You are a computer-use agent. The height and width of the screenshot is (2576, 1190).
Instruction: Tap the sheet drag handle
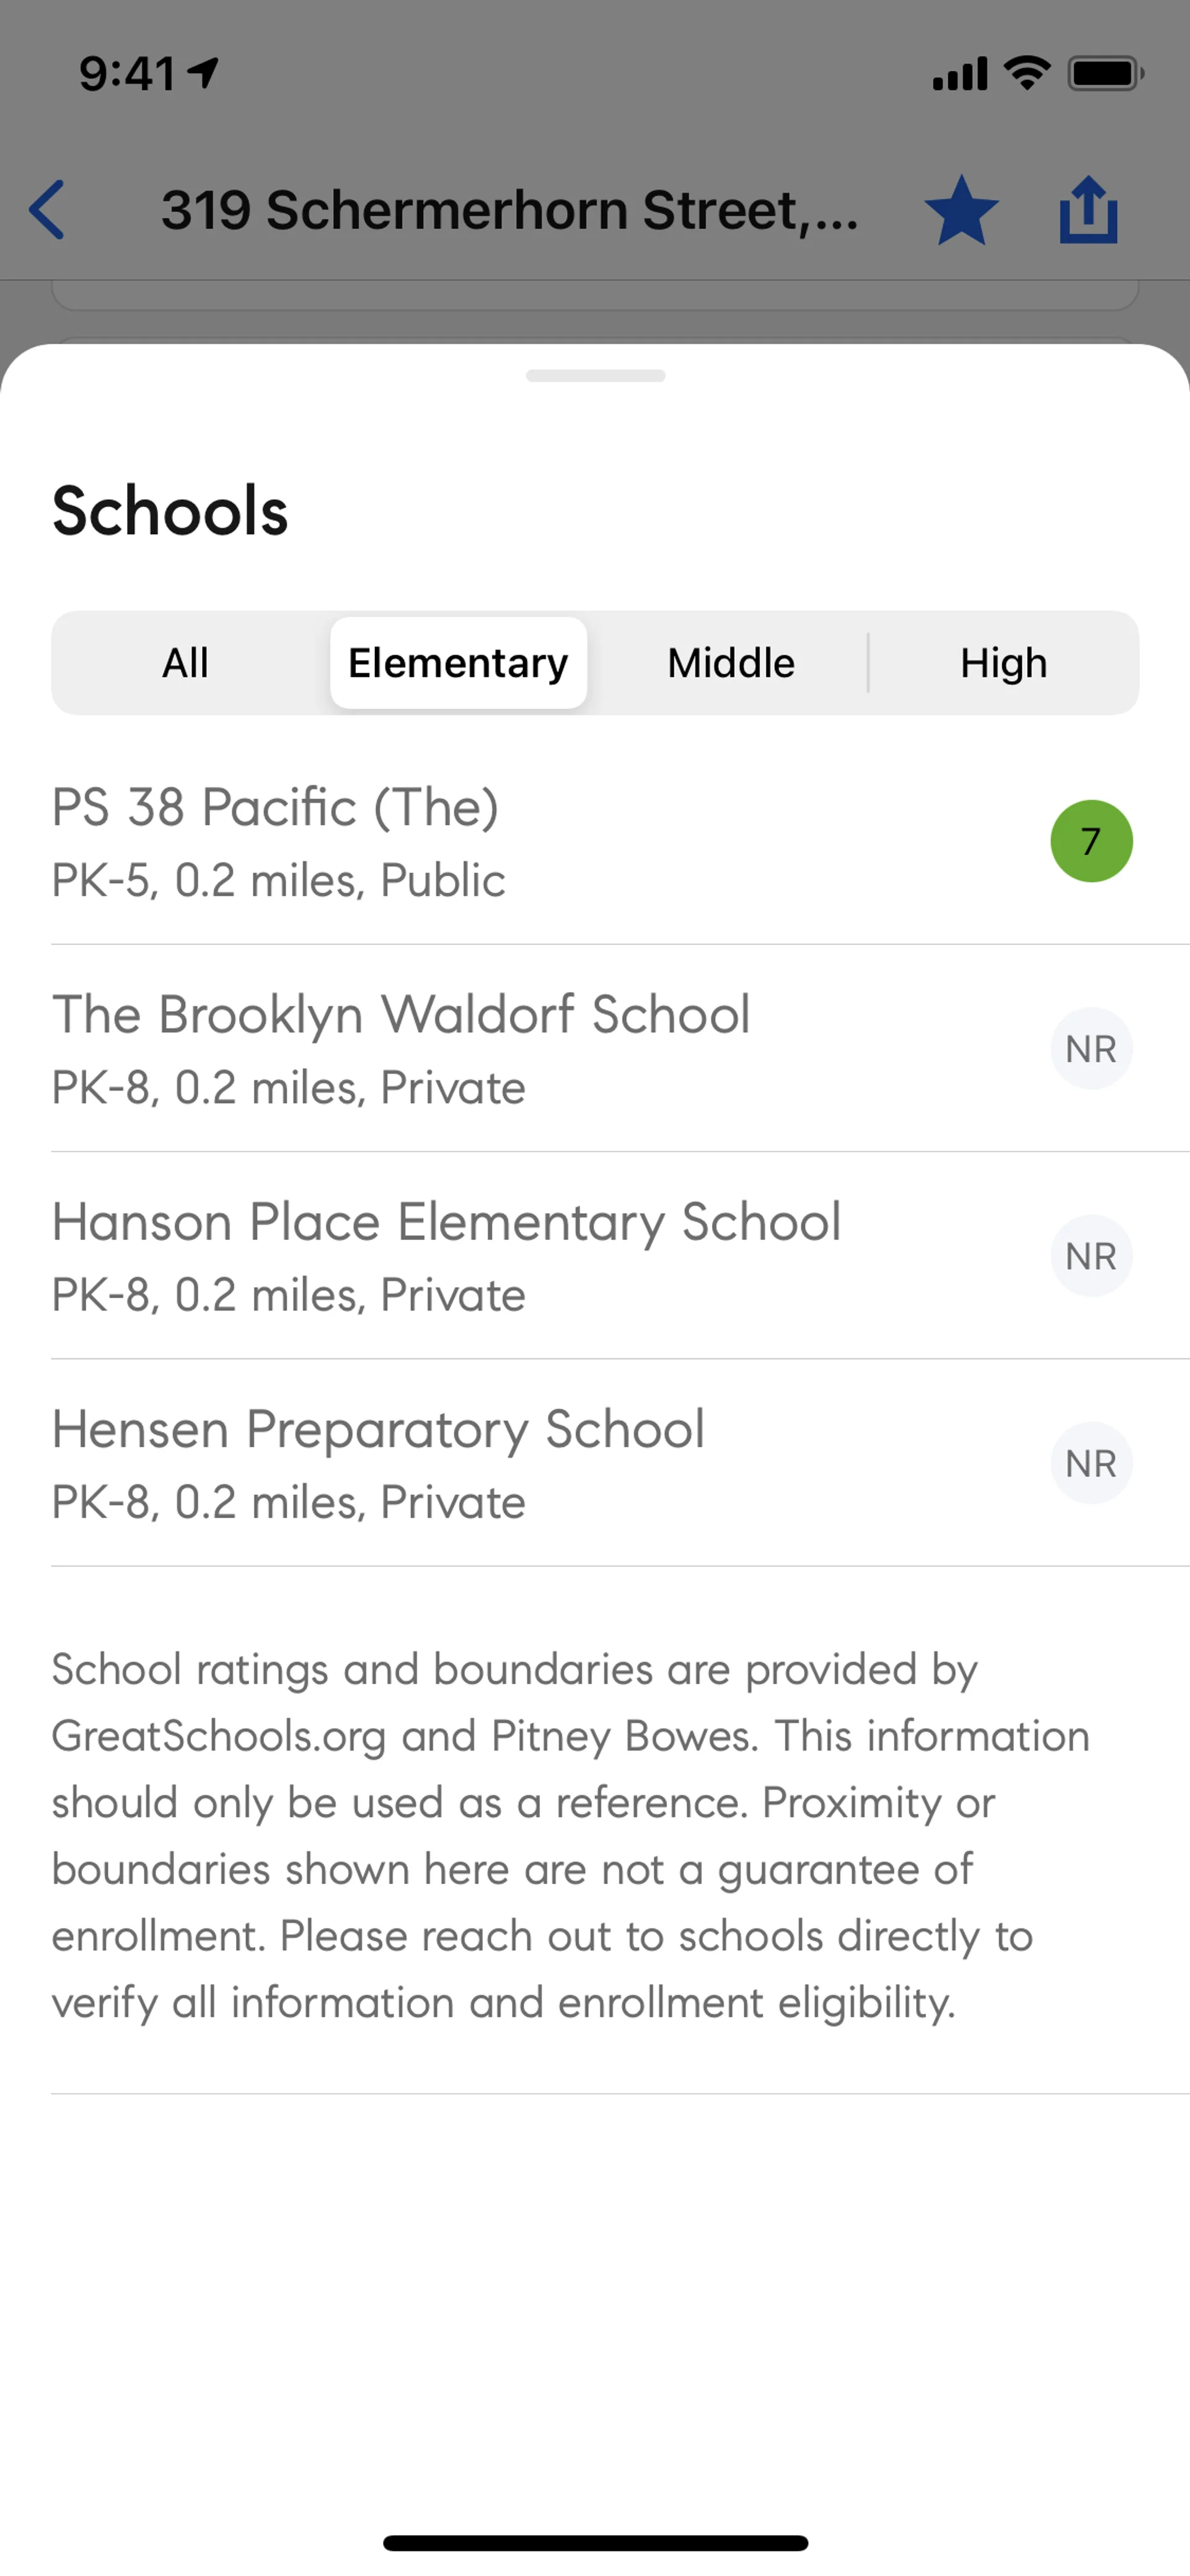(x=595, y=376)
